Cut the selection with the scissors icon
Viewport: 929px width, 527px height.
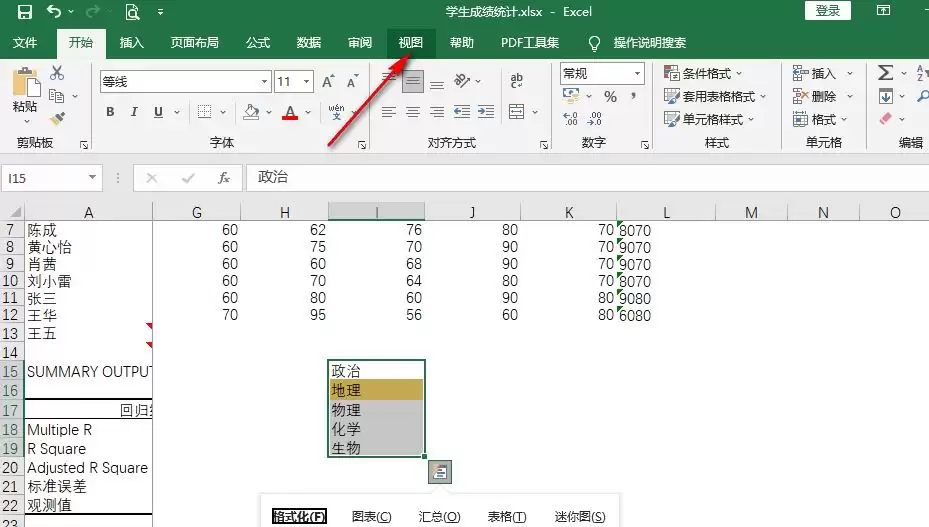pyautogui.click(x=57, y=73)
